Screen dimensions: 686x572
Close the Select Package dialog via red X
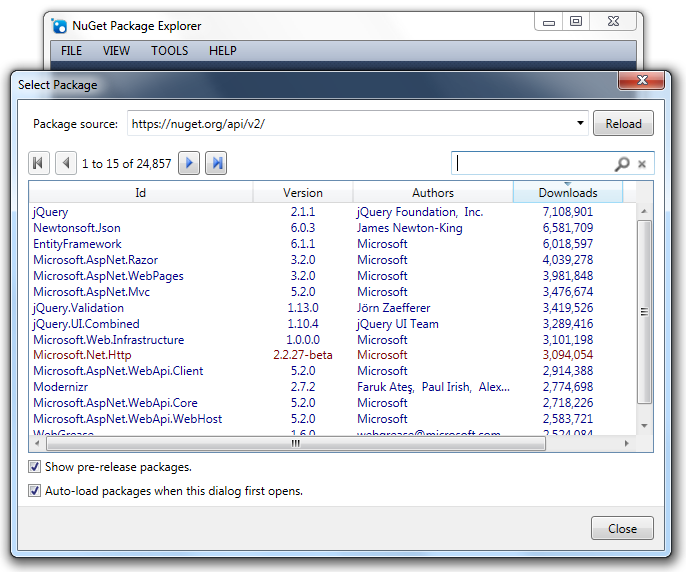640,82
